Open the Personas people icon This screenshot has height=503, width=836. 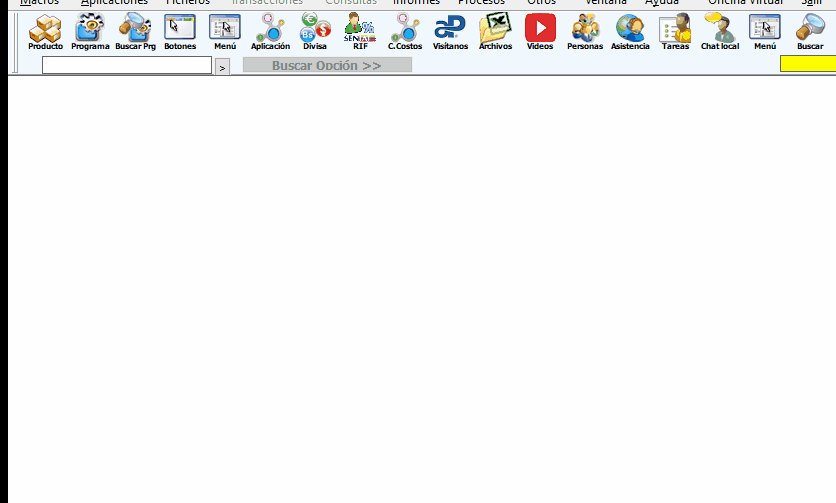coord(585,31)
